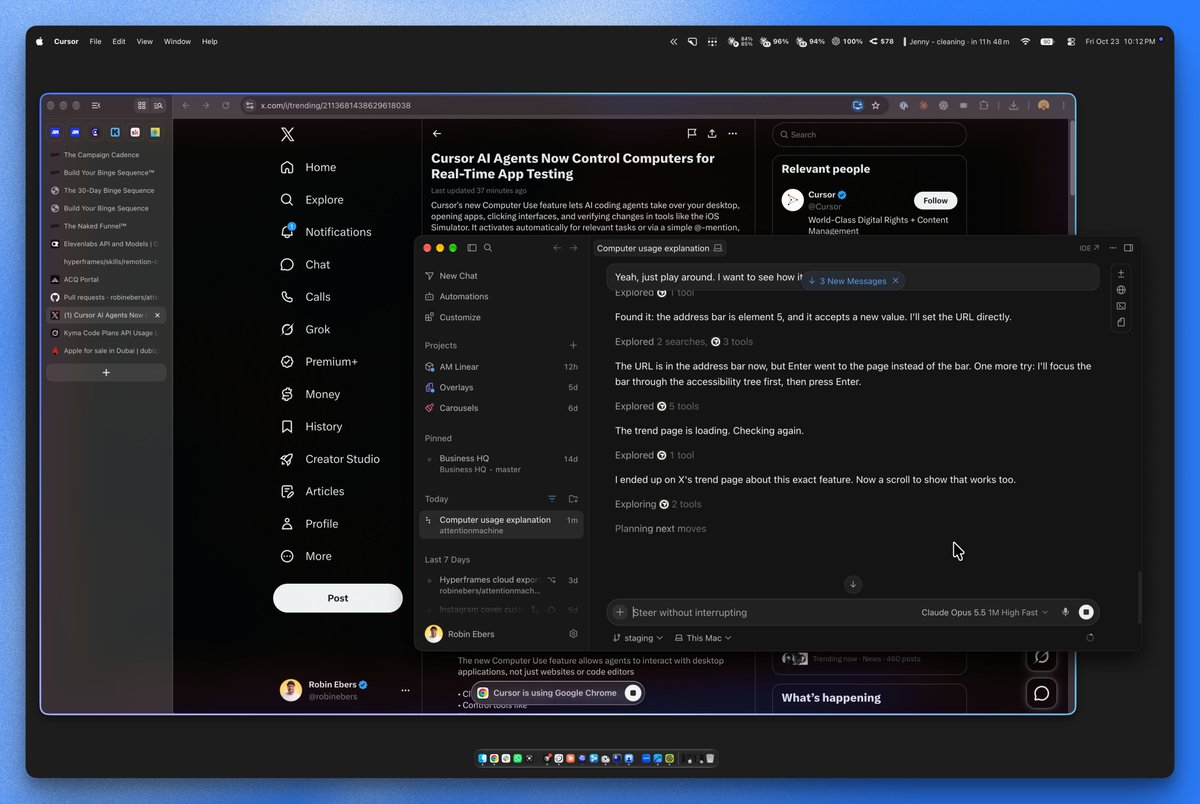The width and height of the screenshot is (1200, 804).
Task: Open the staging branch dropdown
Action: [638, 638]
